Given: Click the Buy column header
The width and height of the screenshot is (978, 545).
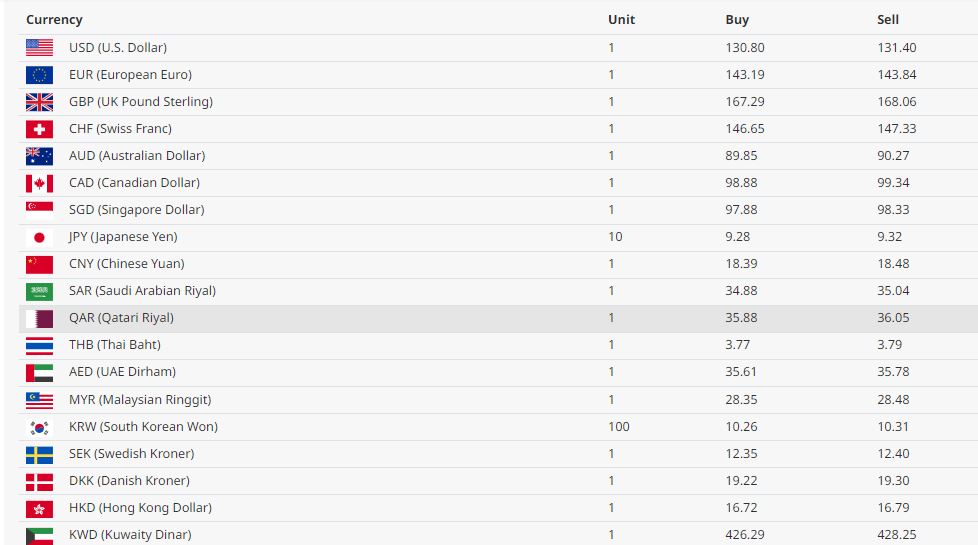Looking at the screenshot, I should (737, 20).
